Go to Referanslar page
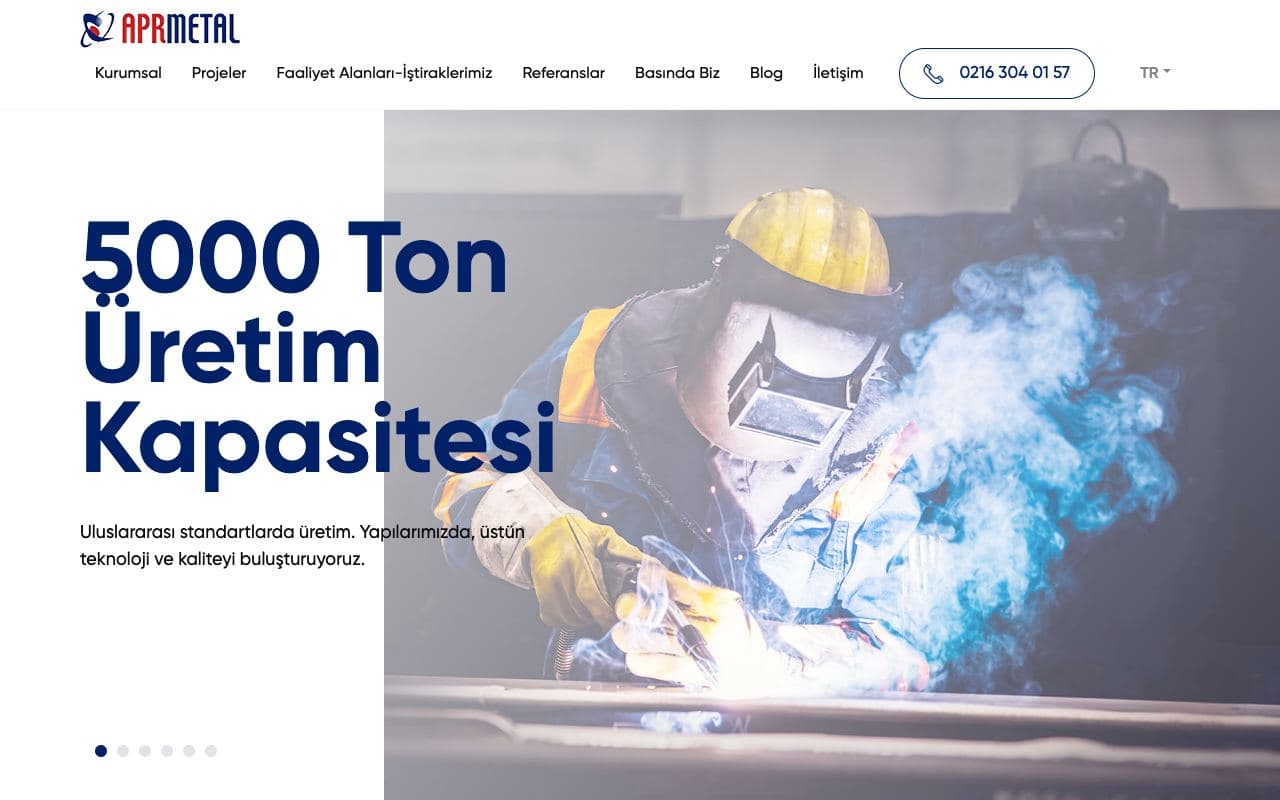The height and width of the screenshot is (800, 1280). (x=563, y=73)
